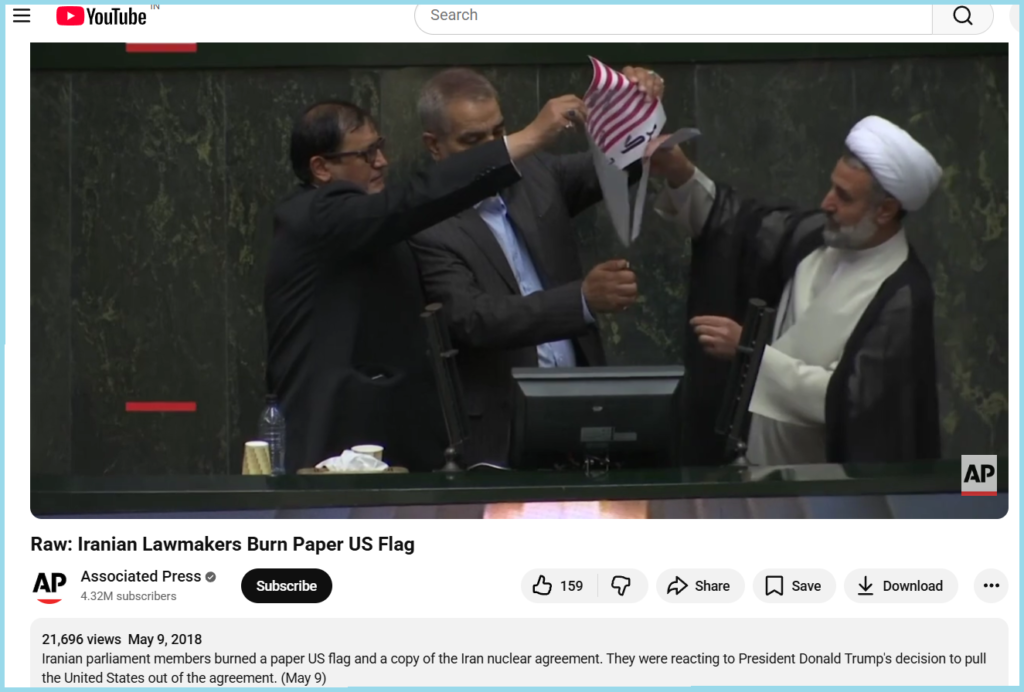This screenshot has height=692, width=1024.
Task: Open the hamburger guide menu
Action: (22, 16)
